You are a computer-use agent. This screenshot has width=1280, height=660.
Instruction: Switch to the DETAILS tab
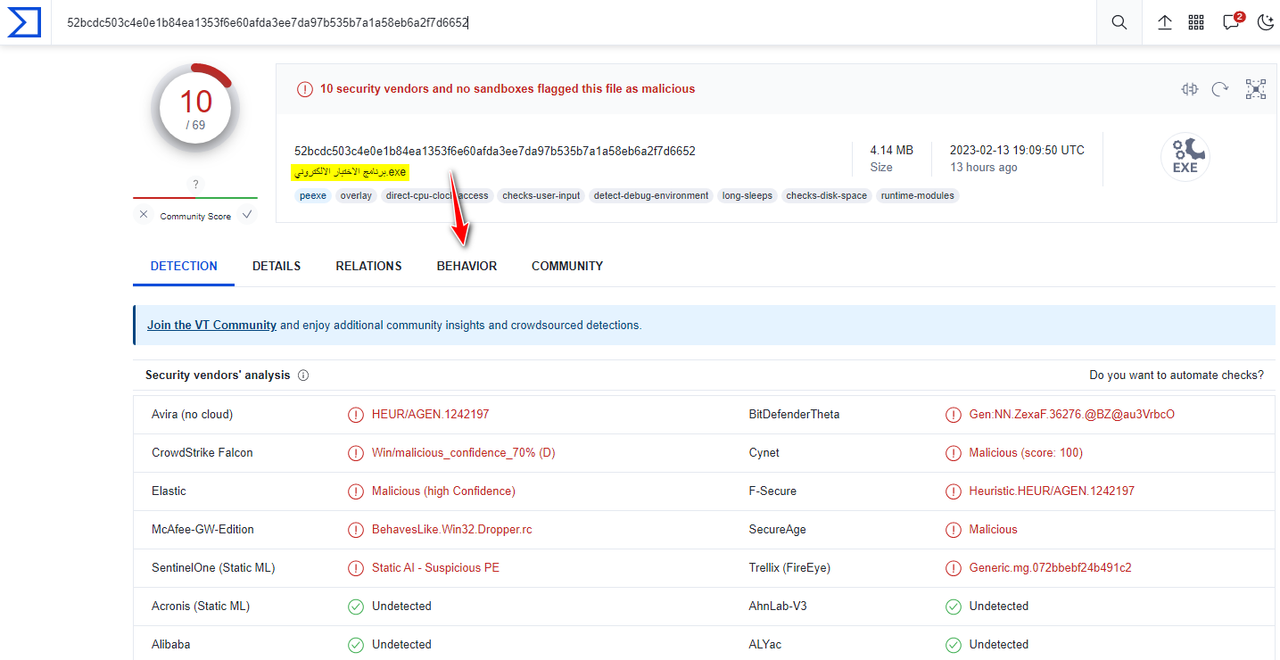(276, 266)
